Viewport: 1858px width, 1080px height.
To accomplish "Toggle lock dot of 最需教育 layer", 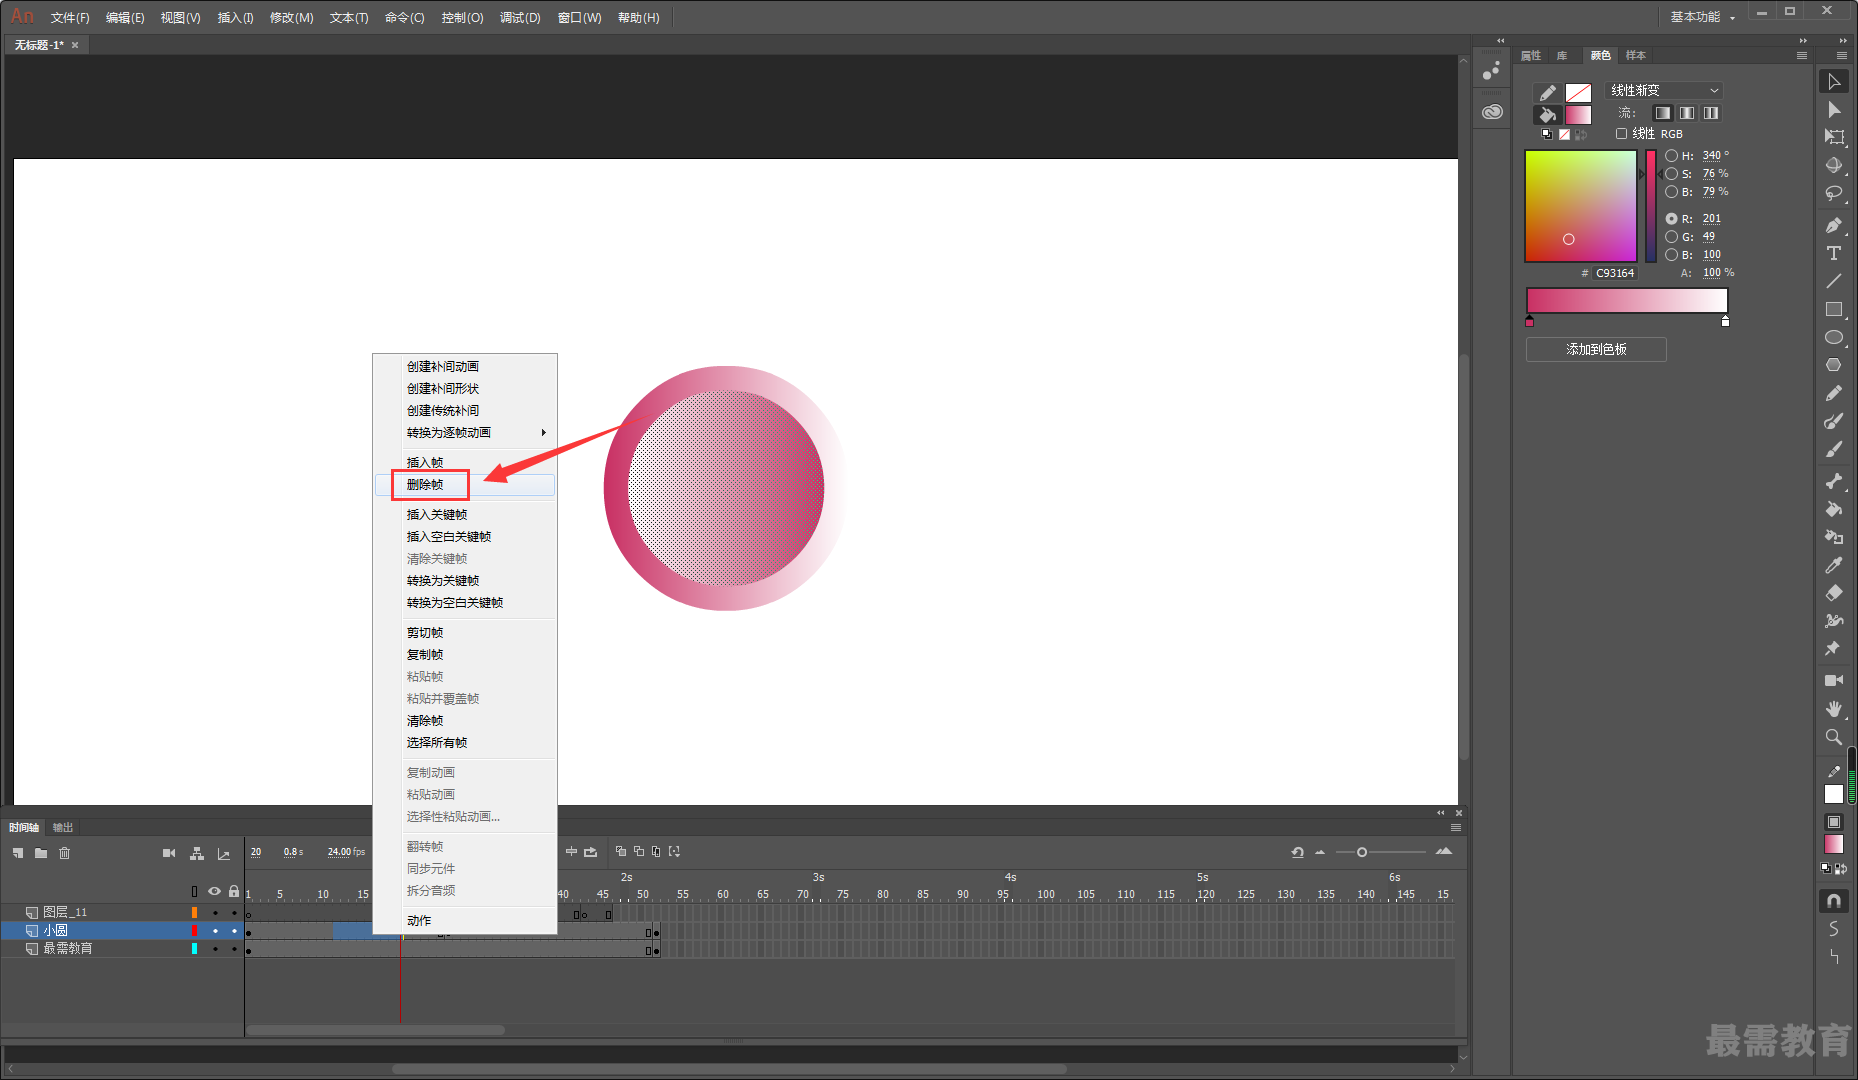I will [x=235, y=949].
